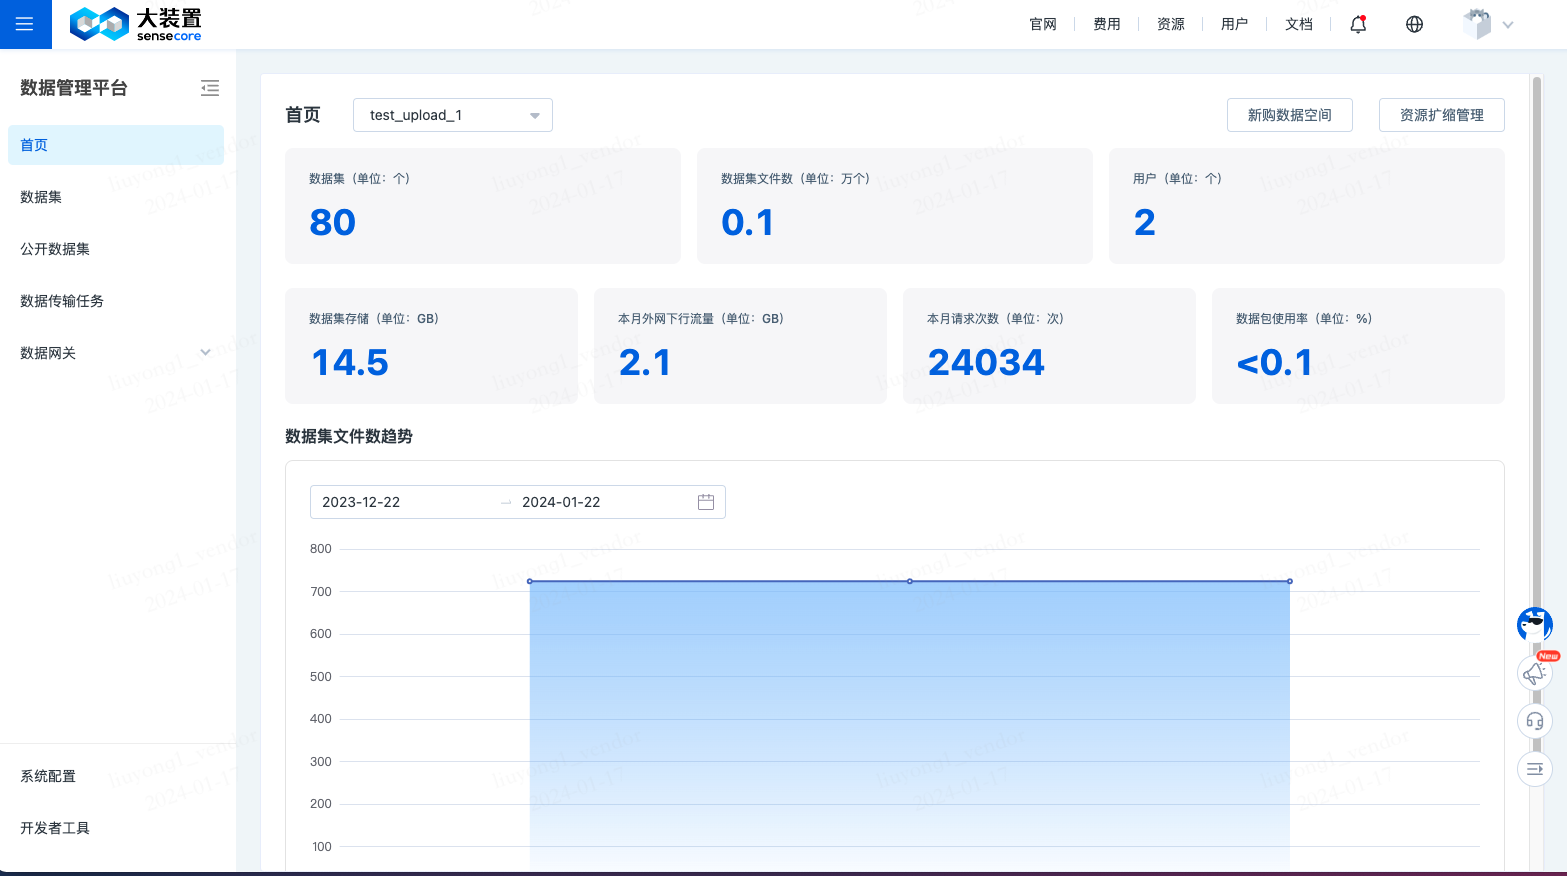Click the headset customer support icon
Image resolution: width=1567 pixels, height=876 pixels.
pyautogui.click(x=1535, y=721)
